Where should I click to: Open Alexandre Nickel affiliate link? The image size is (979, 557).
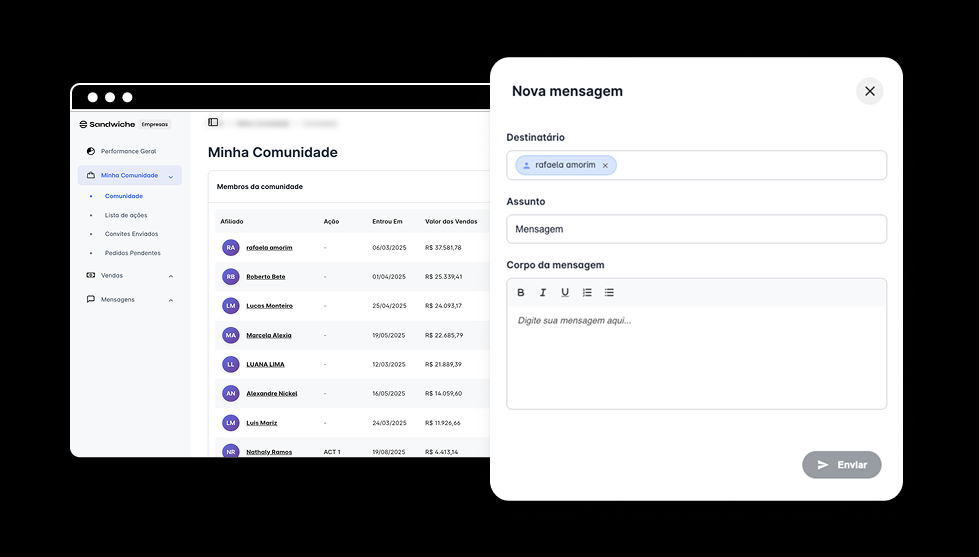272,393
